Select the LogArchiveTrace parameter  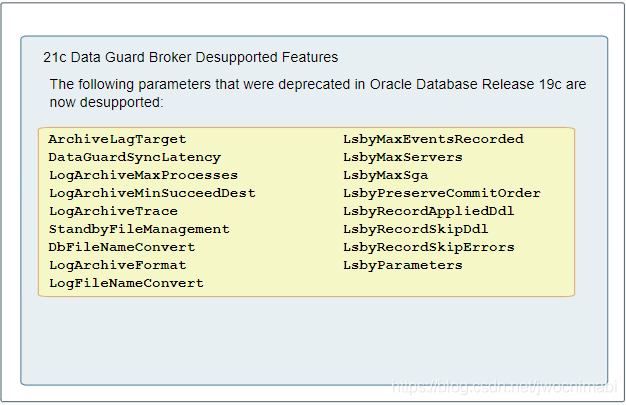pos(113,211)
